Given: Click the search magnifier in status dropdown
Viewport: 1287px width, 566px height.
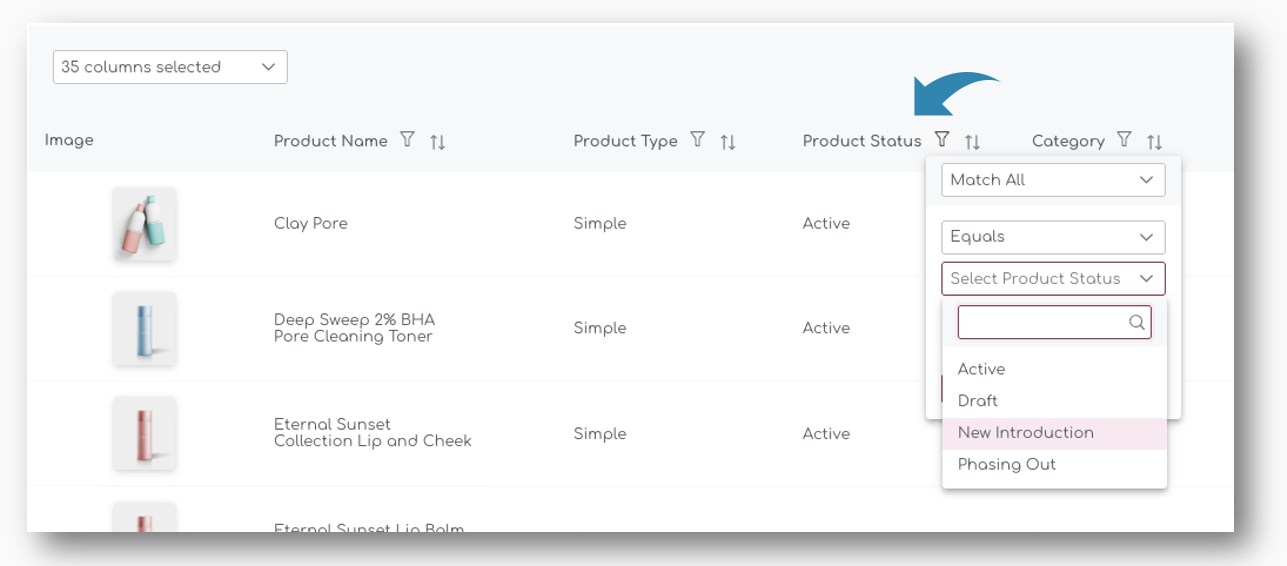Looking at the screenshot, I should click(1137, 322).
